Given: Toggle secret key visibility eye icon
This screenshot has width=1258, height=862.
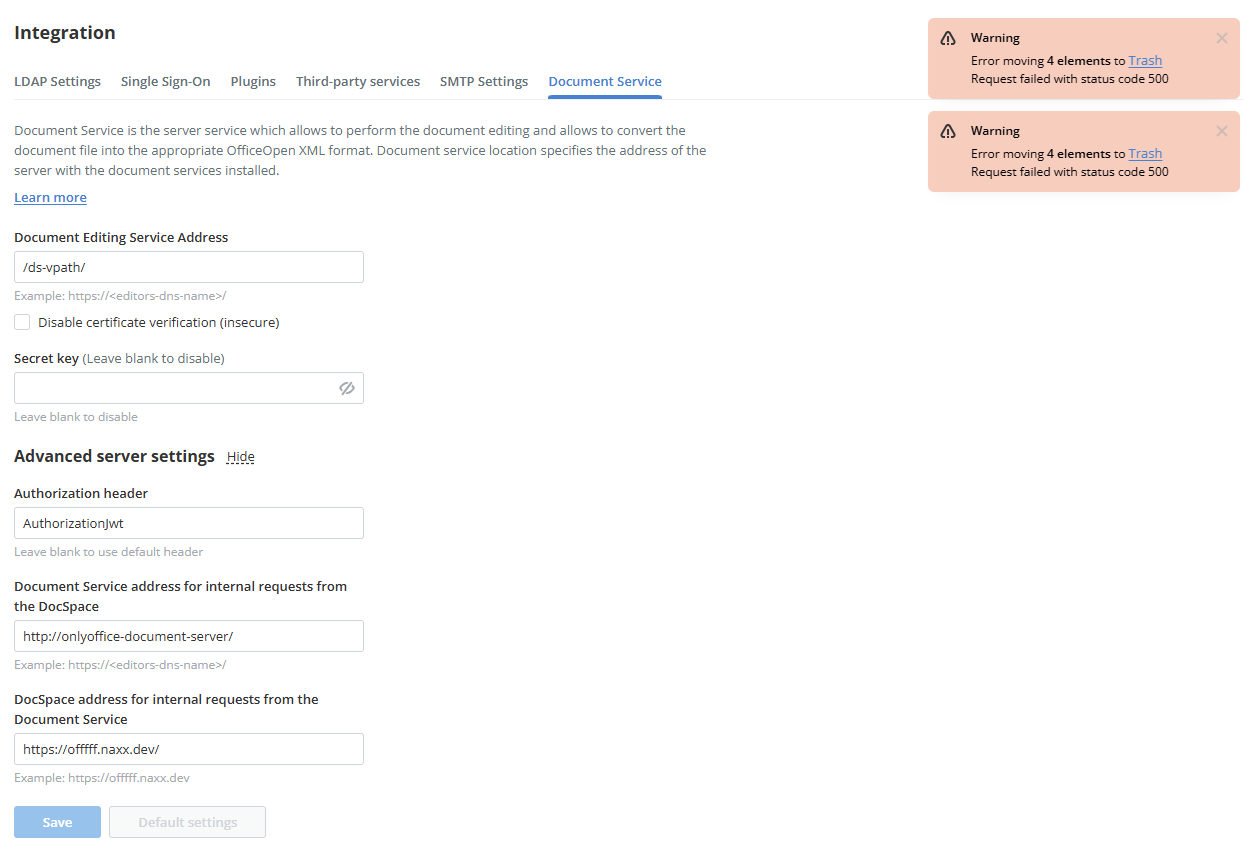Looking at the screenshot, I should pyautogui.click(x=347, y=388).
